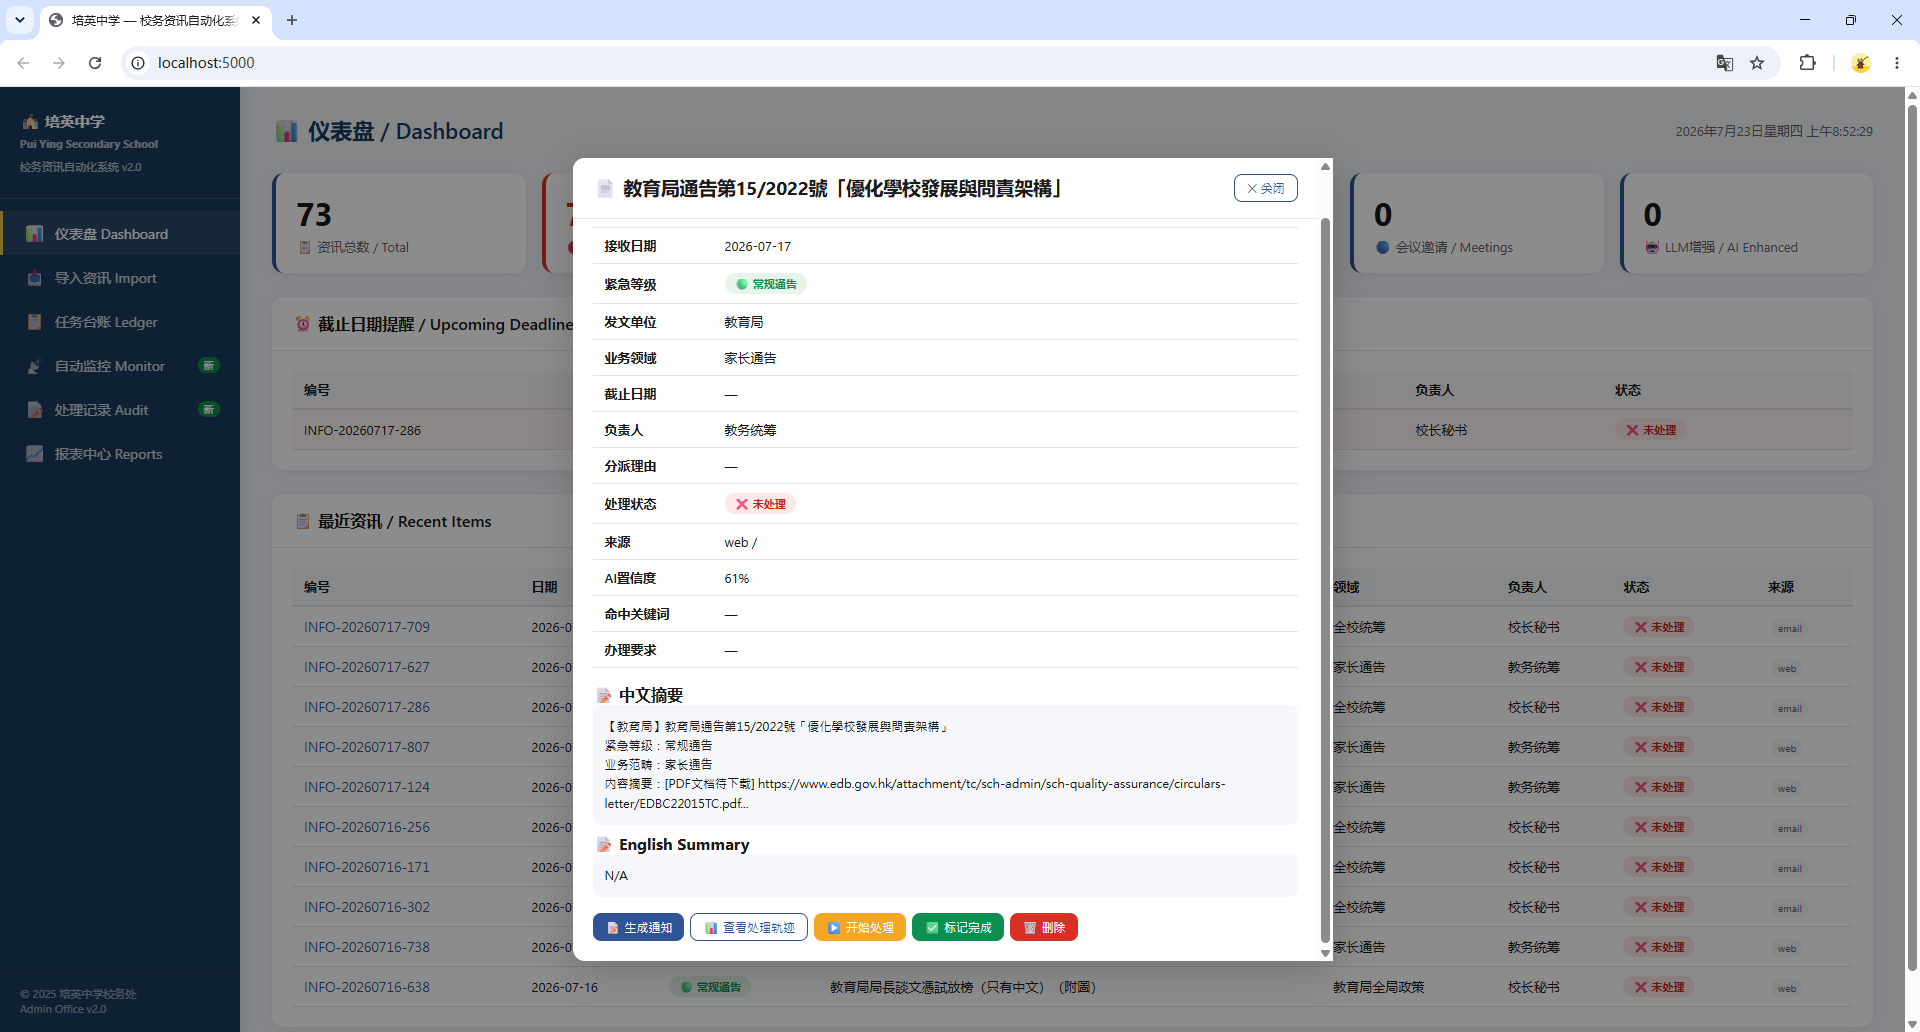Click 开始处理 button
Screen dimensions: 1920x1032
(860, 927)
